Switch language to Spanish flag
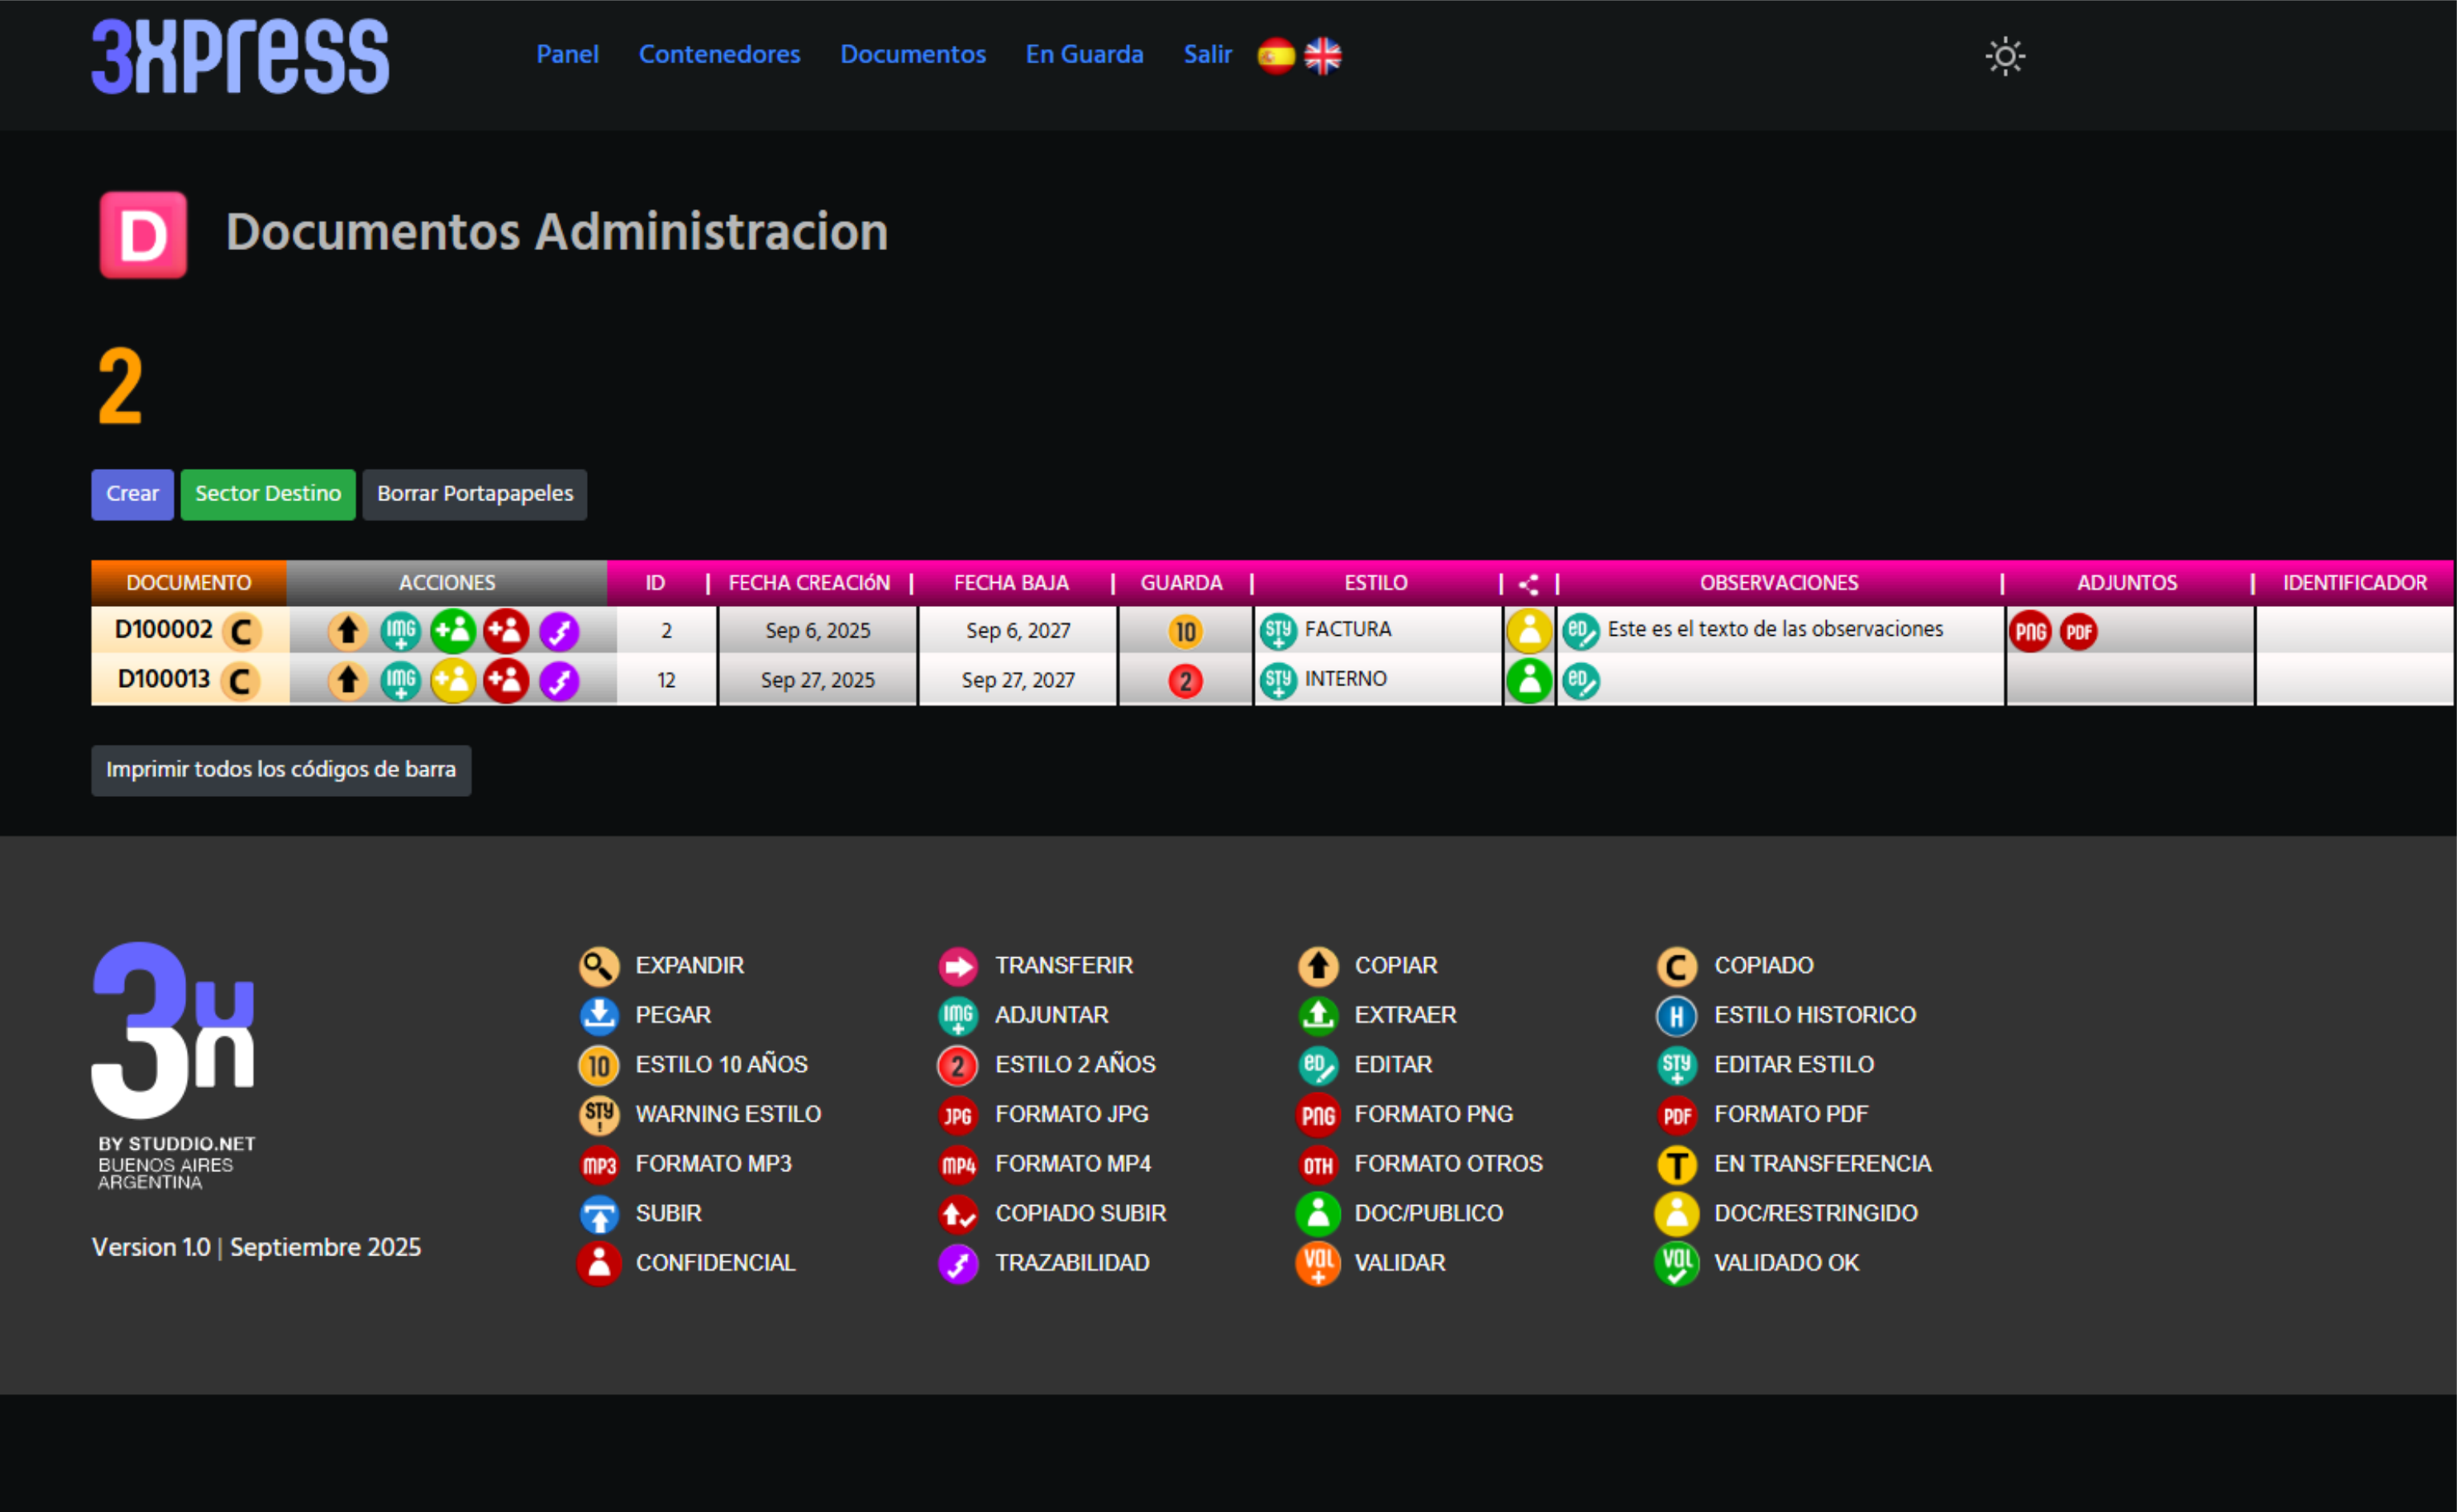 1276,56
